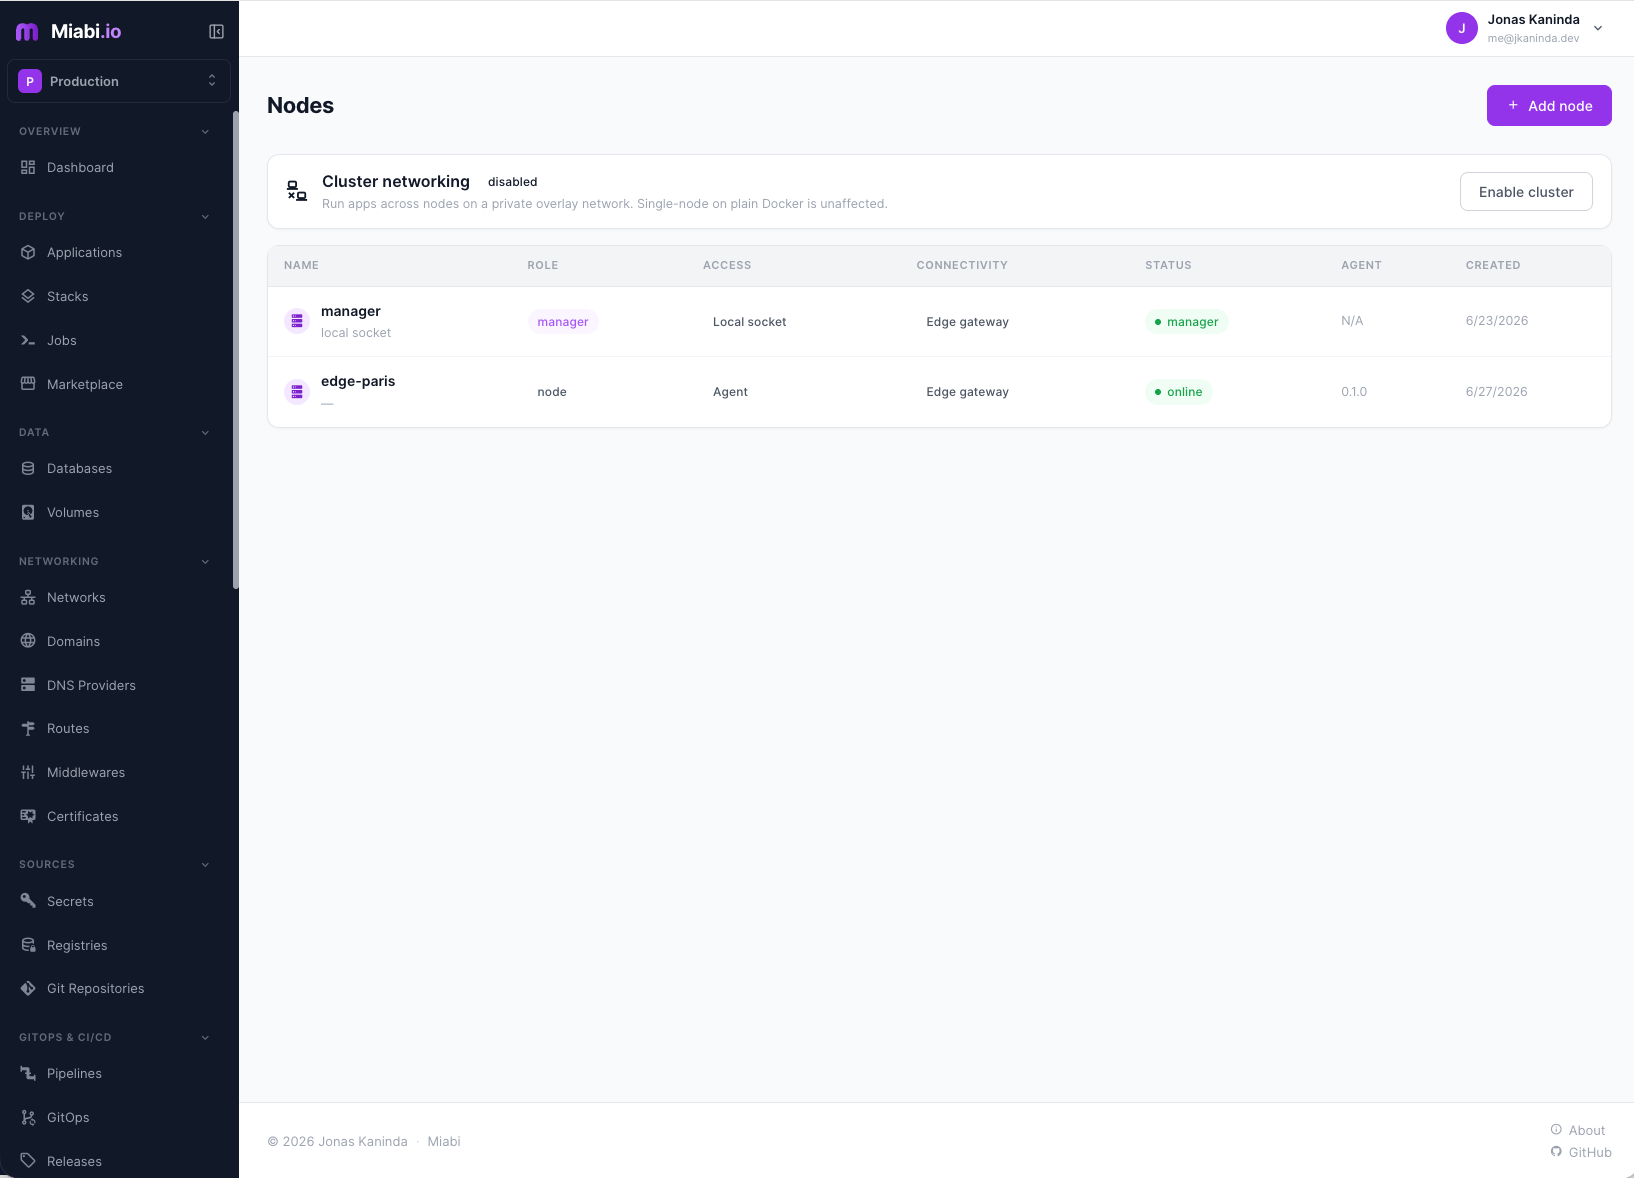Collapse the OVERVIEW sidebar section
The height and width of the screenshot is (1178, 1634).
(x=205, y=132)
